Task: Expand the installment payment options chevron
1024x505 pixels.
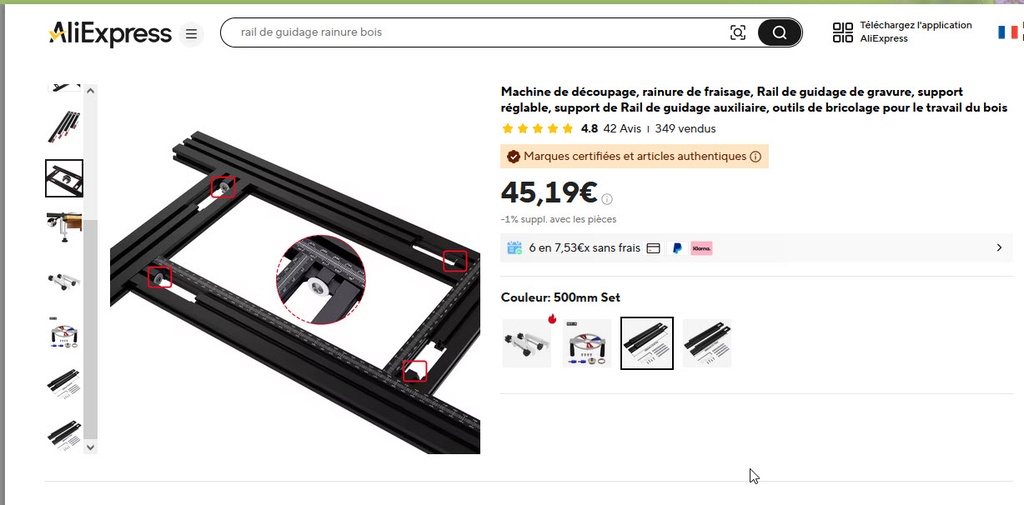Action: 999,248
